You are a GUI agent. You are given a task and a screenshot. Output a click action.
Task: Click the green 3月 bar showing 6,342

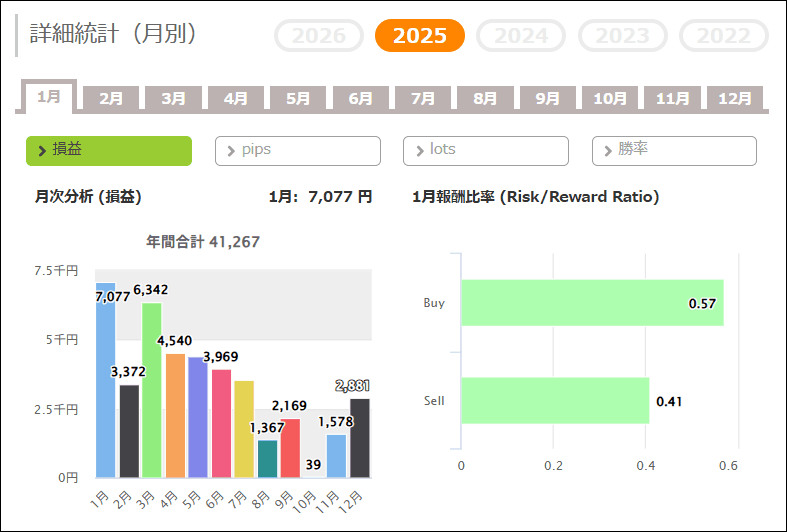pos(152,390)
